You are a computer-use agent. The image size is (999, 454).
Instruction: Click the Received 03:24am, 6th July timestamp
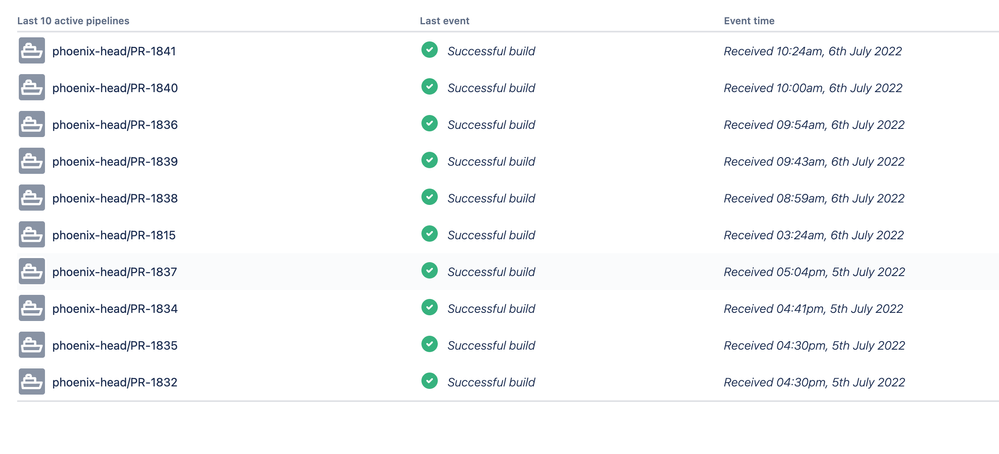coord(814,236)
